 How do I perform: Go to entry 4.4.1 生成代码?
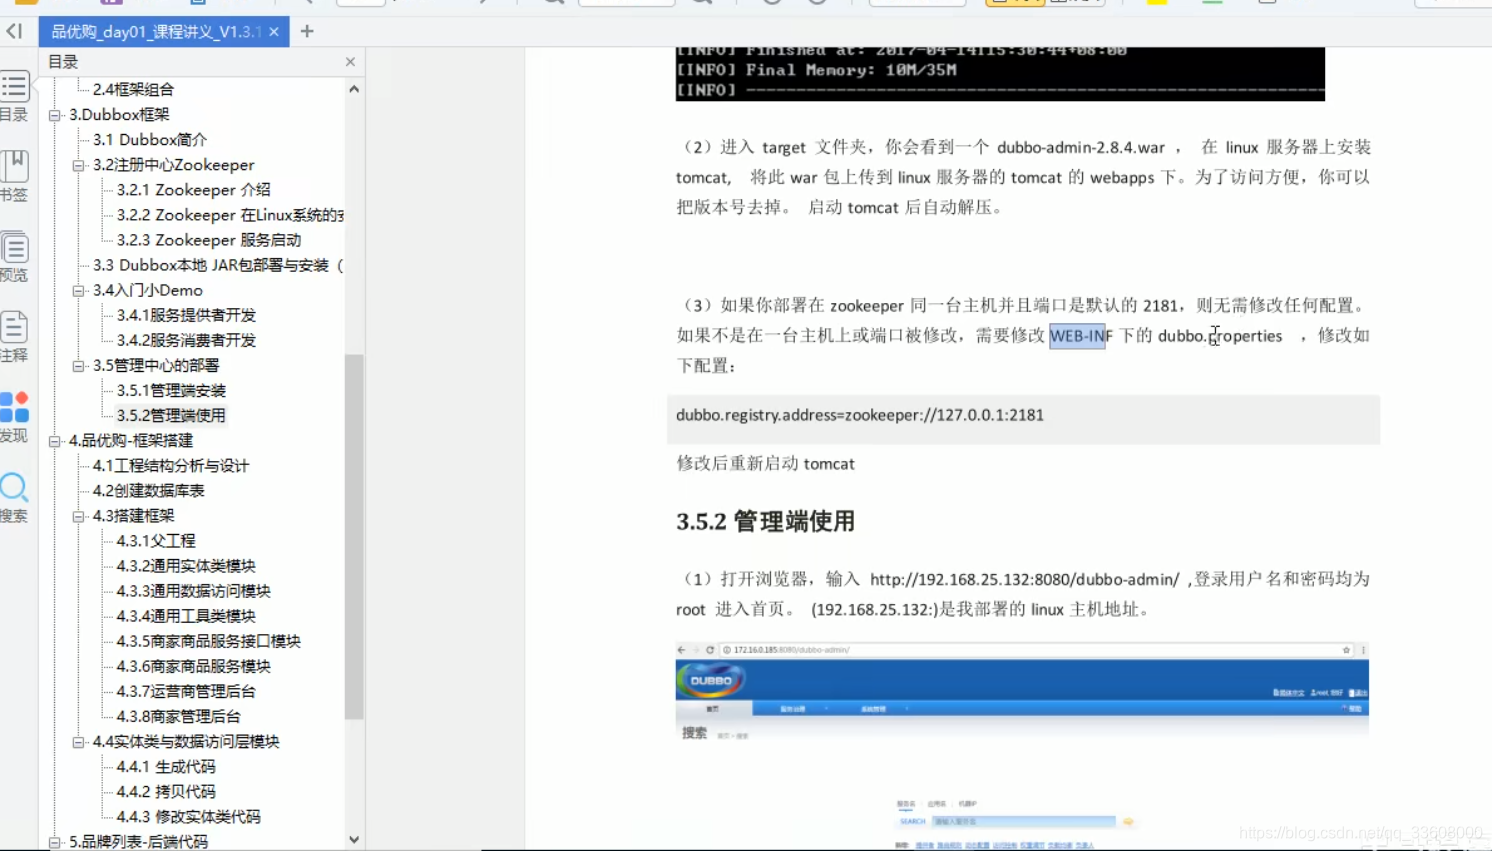pyautogui.click(x=165, y=767)
